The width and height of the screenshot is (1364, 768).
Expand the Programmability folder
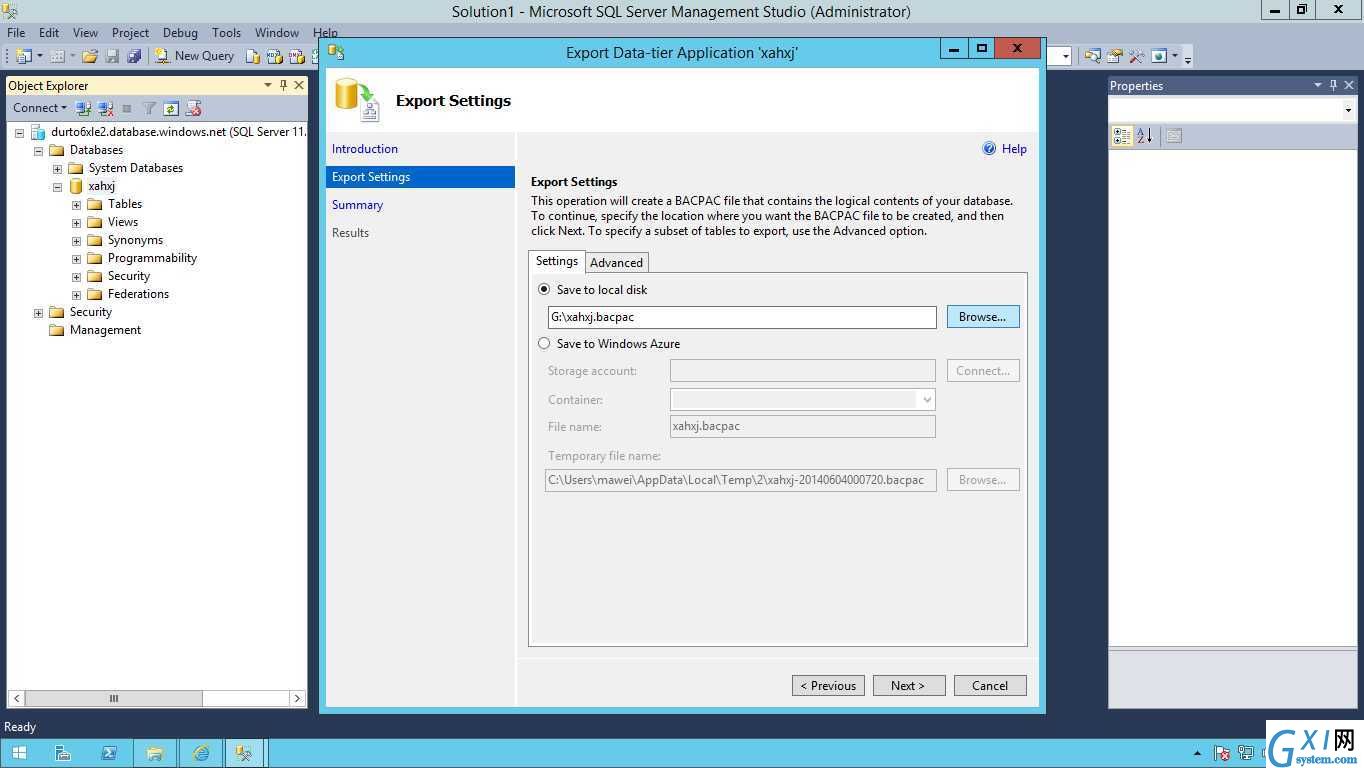[x=76, y=258]
